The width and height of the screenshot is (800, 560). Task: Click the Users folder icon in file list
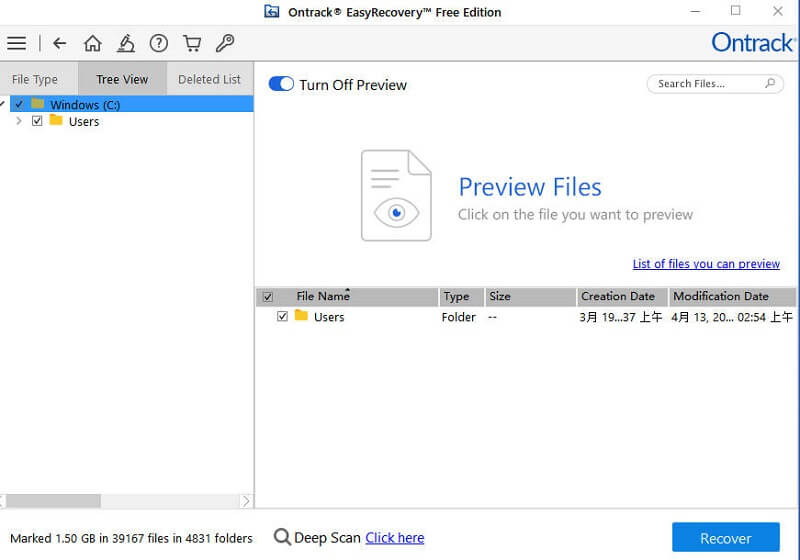[301, 316]
